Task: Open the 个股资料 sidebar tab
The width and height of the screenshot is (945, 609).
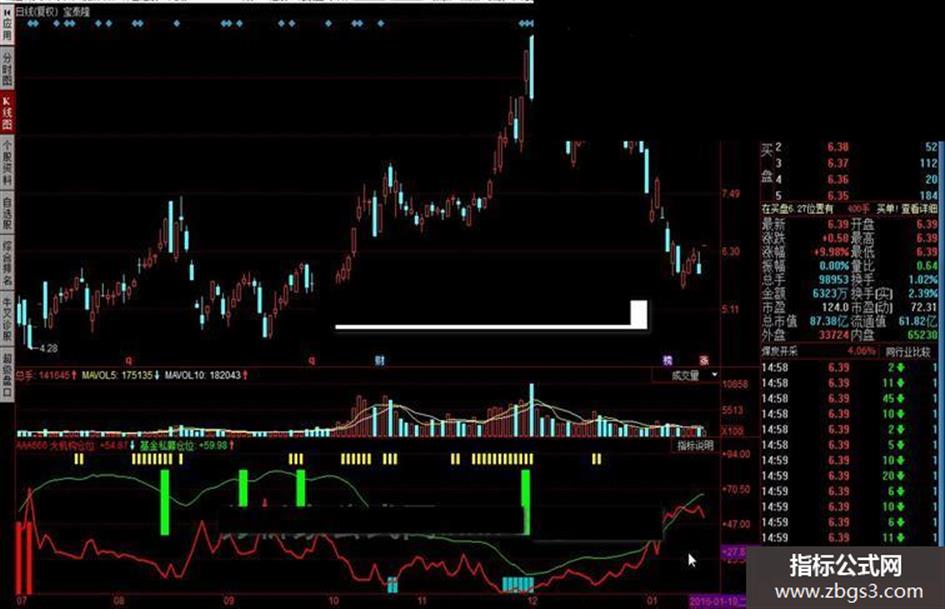Action: point(7,163)
